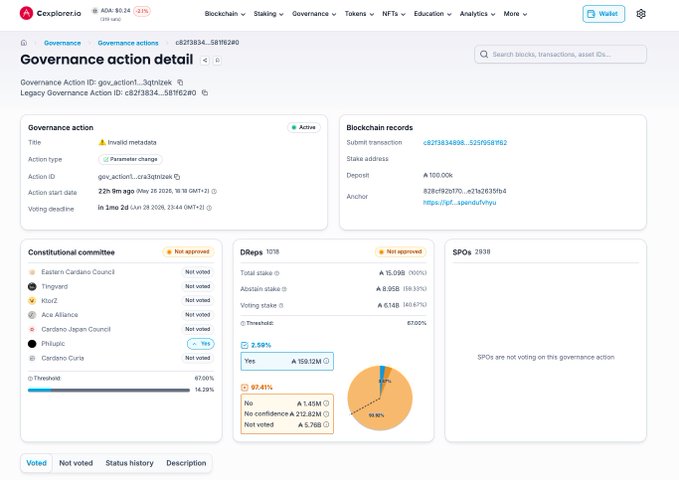Click the Deposit value A100.00k
The image size is (679, 480).
[x=438, y=175]
